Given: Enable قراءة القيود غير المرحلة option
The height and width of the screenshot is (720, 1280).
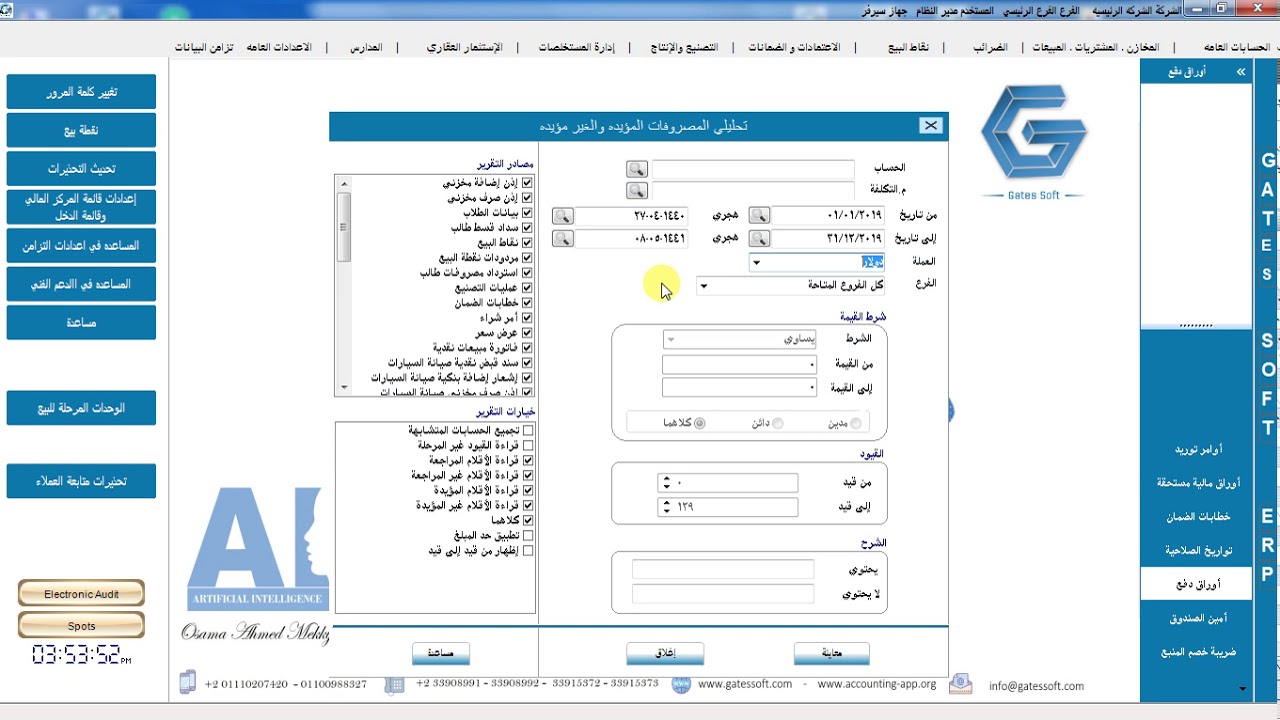Looking at the screenshot, I should click(527, 445).
